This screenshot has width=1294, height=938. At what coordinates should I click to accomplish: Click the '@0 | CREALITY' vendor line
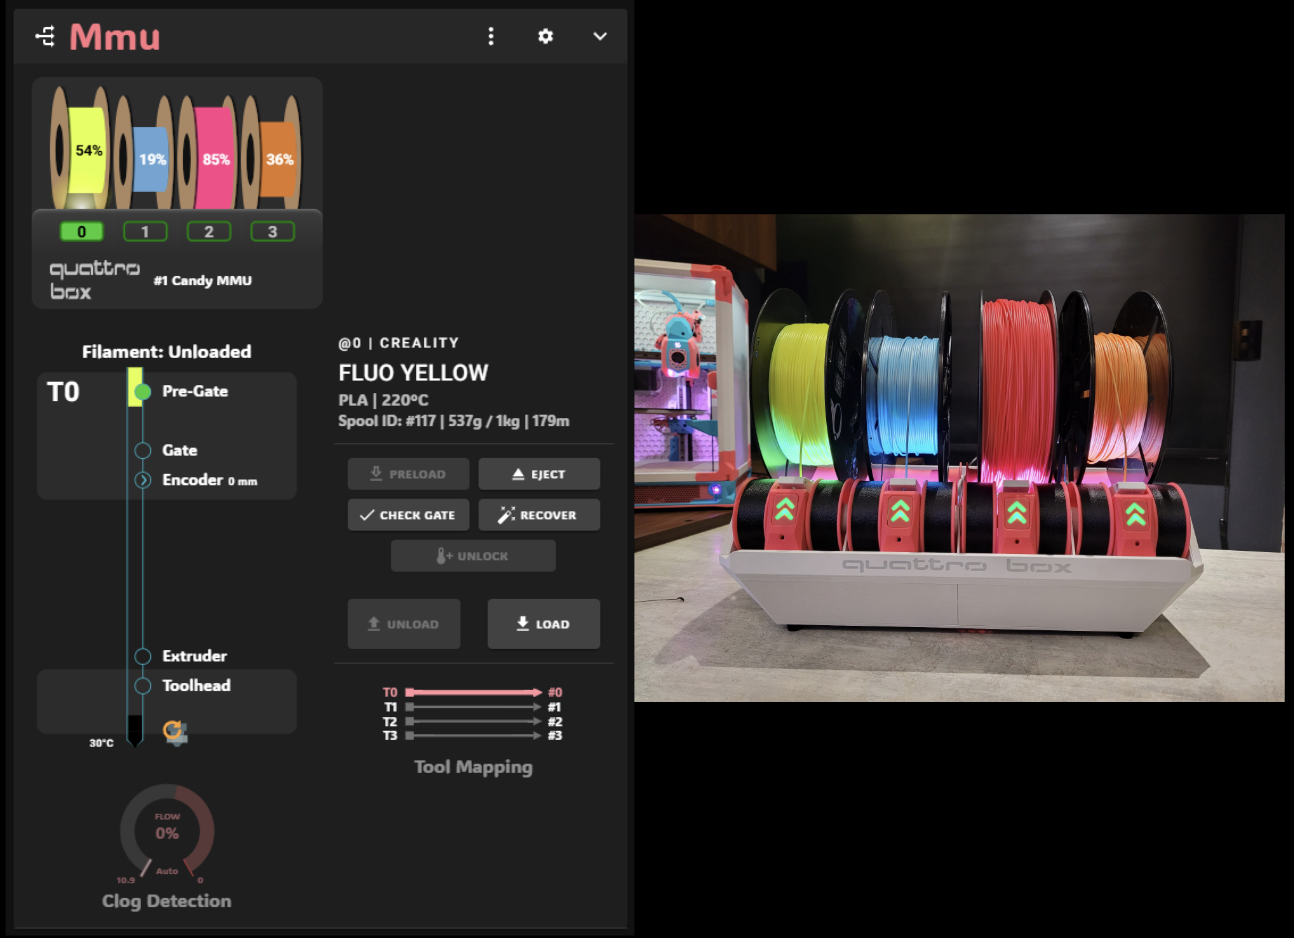point(399,343)
